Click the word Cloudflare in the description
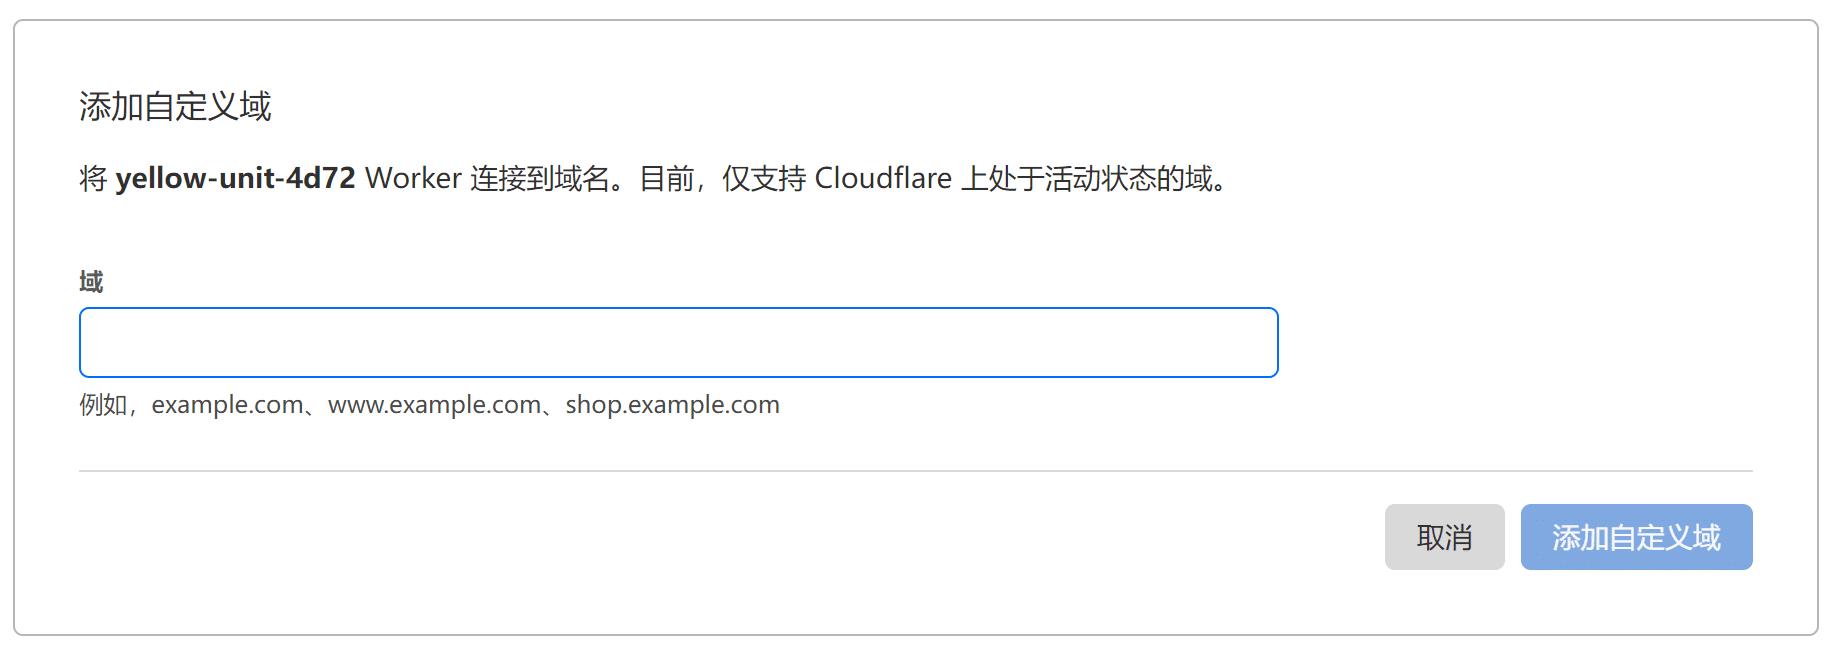 click(x=883, y=178)
